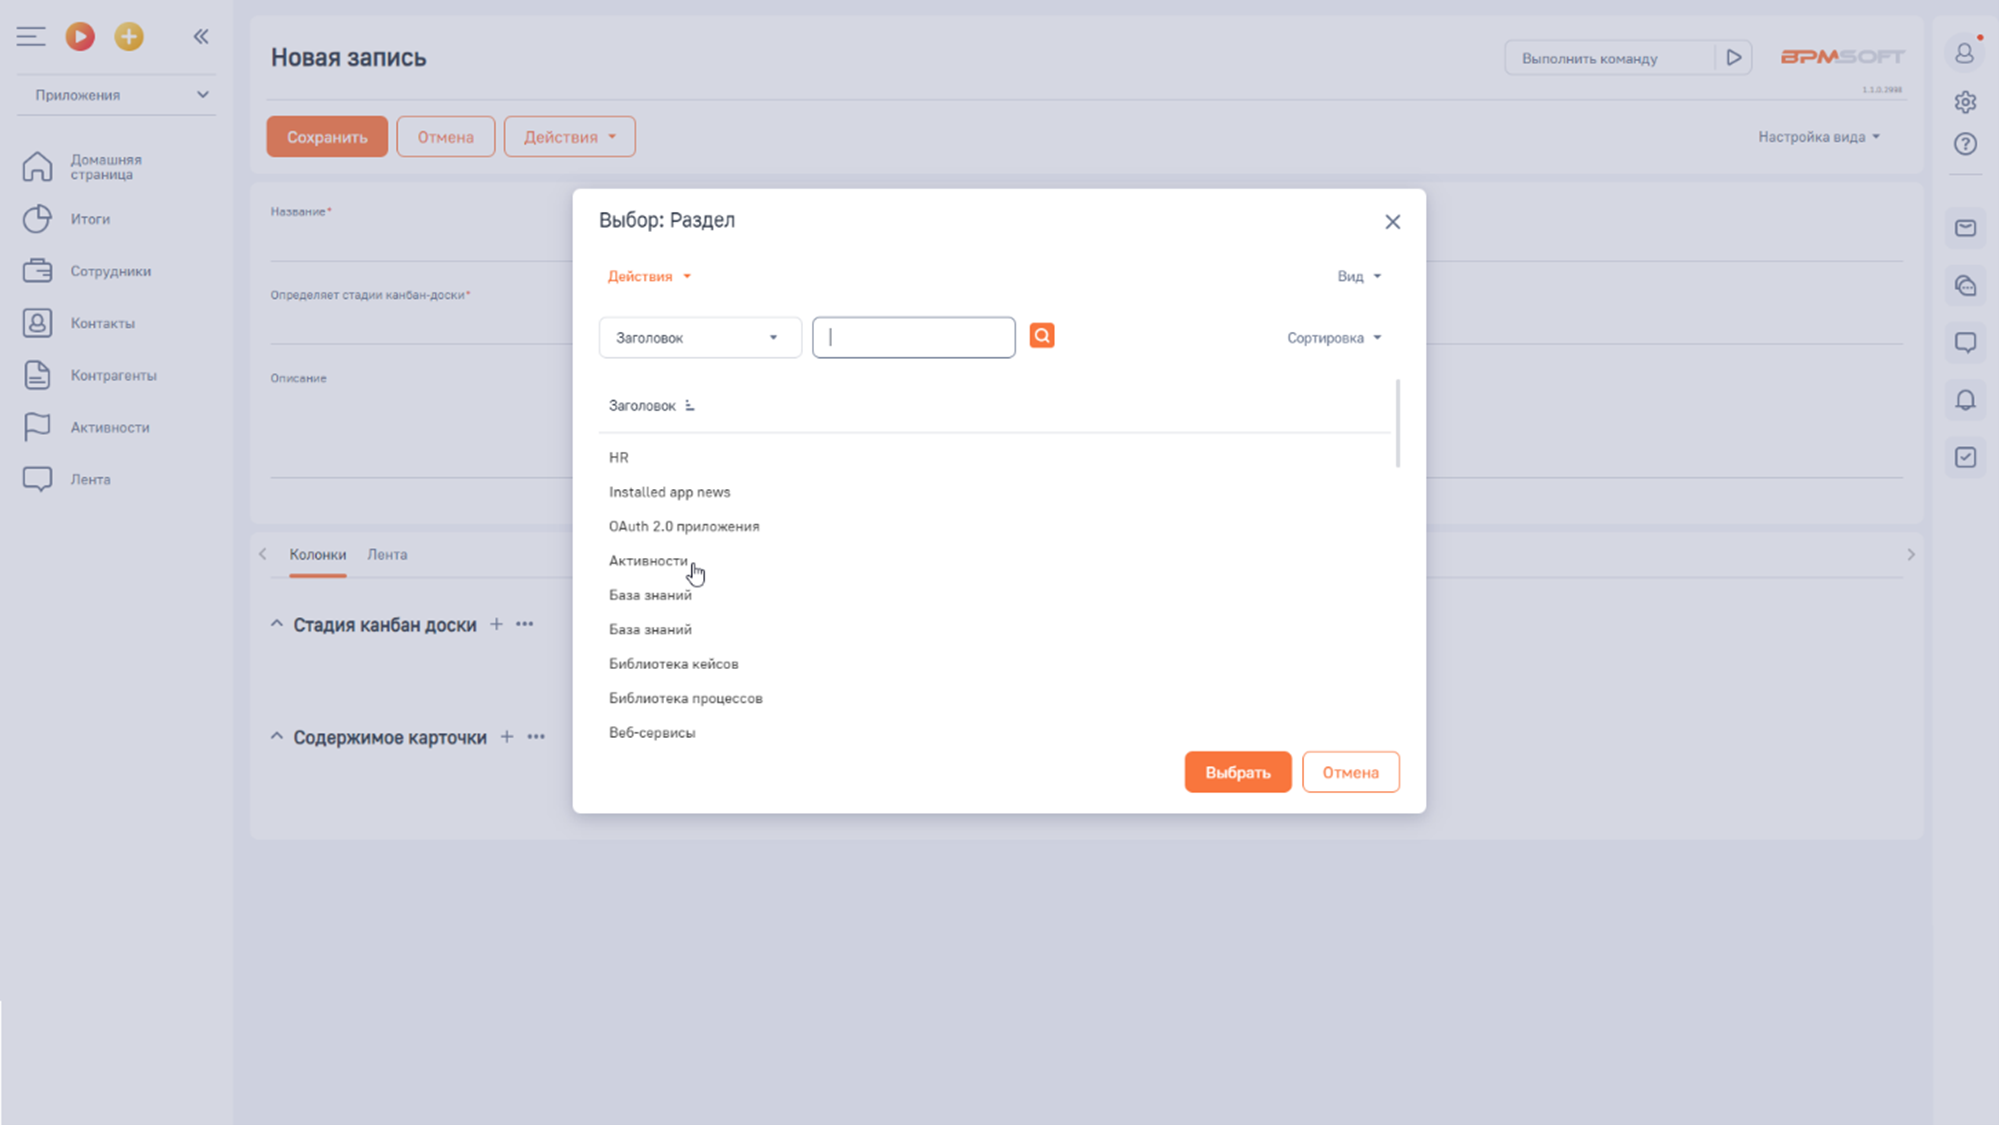Collapse the left sidebar with double chevron
The height and width of the screenshot is (1125, 1999).
[x=201, y=37]
